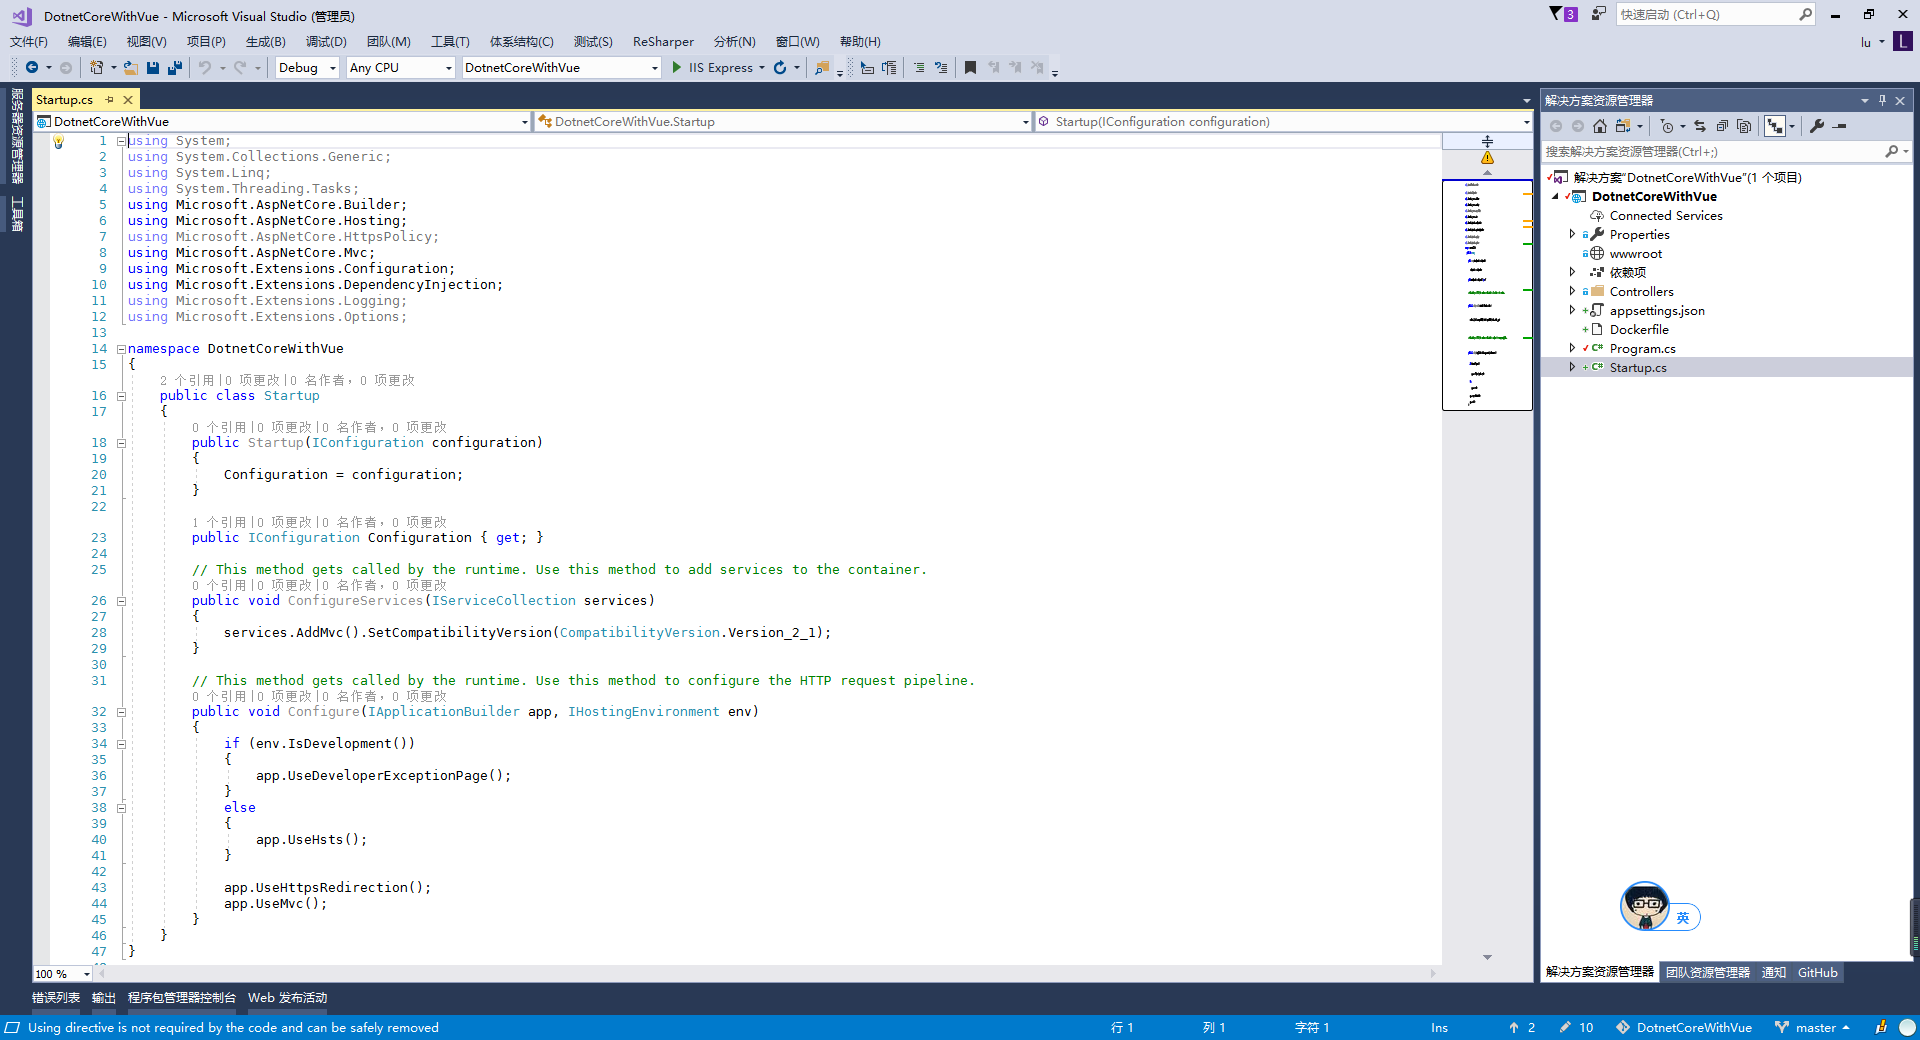
Task: Click the Show All Files icon
Action: (1744, 126)
